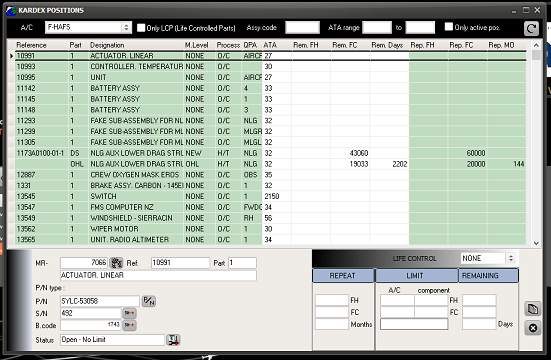Sort by the ATA column header
The width and height of the screenshot is (551, 360).
pyautogui.click(x=277, y=45)
